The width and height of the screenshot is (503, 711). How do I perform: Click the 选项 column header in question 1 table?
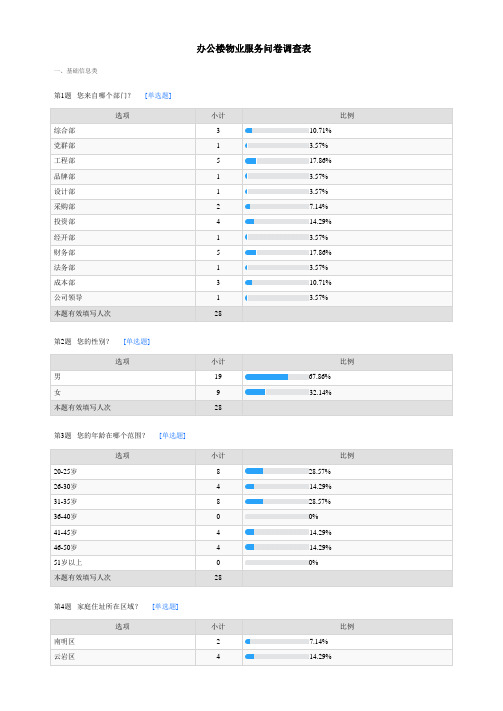122,116
